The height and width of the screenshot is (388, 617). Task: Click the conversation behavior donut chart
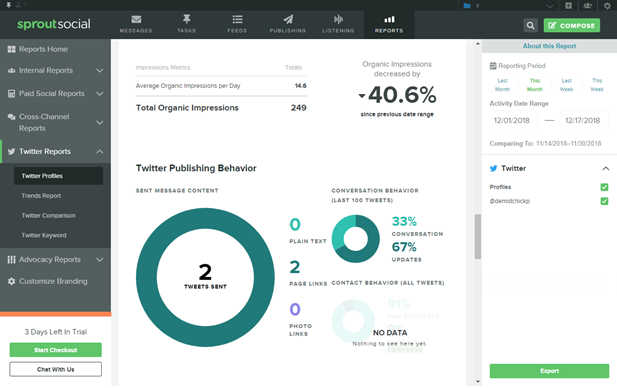[356, 238]
